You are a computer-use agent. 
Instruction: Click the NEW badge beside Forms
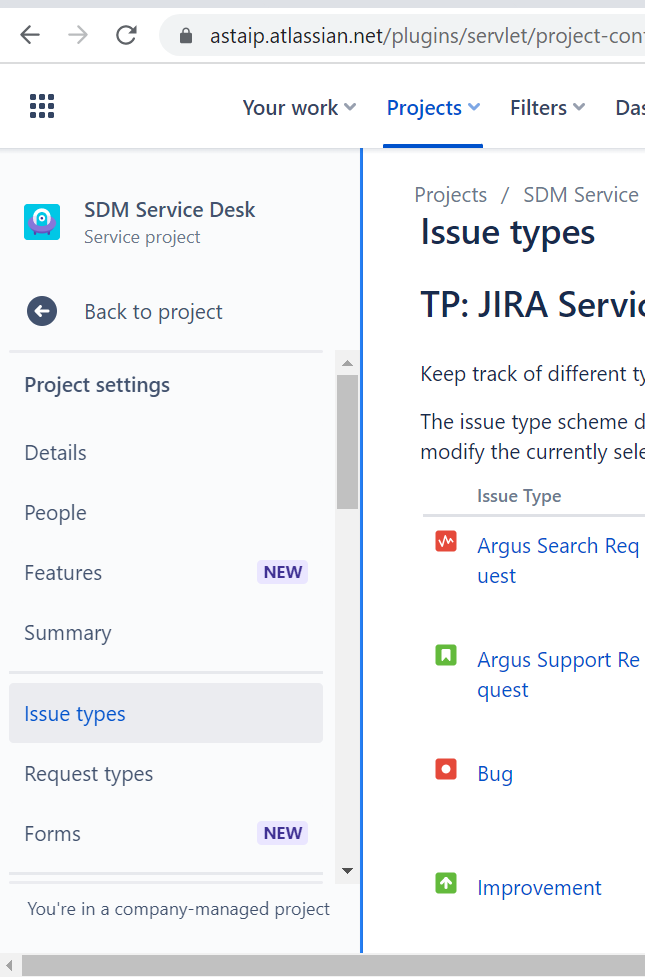pyautogui.click(x=282, y=833)
